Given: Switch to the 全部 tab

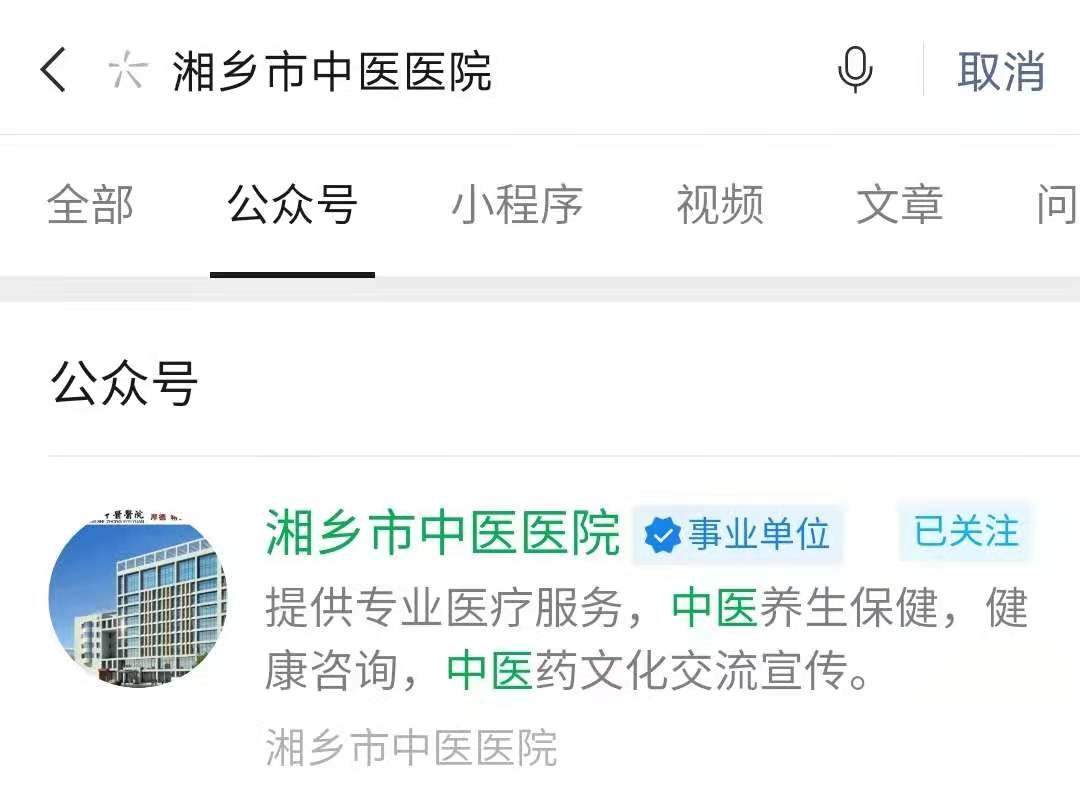Looking at the screenshot, I should pos(90,205).
